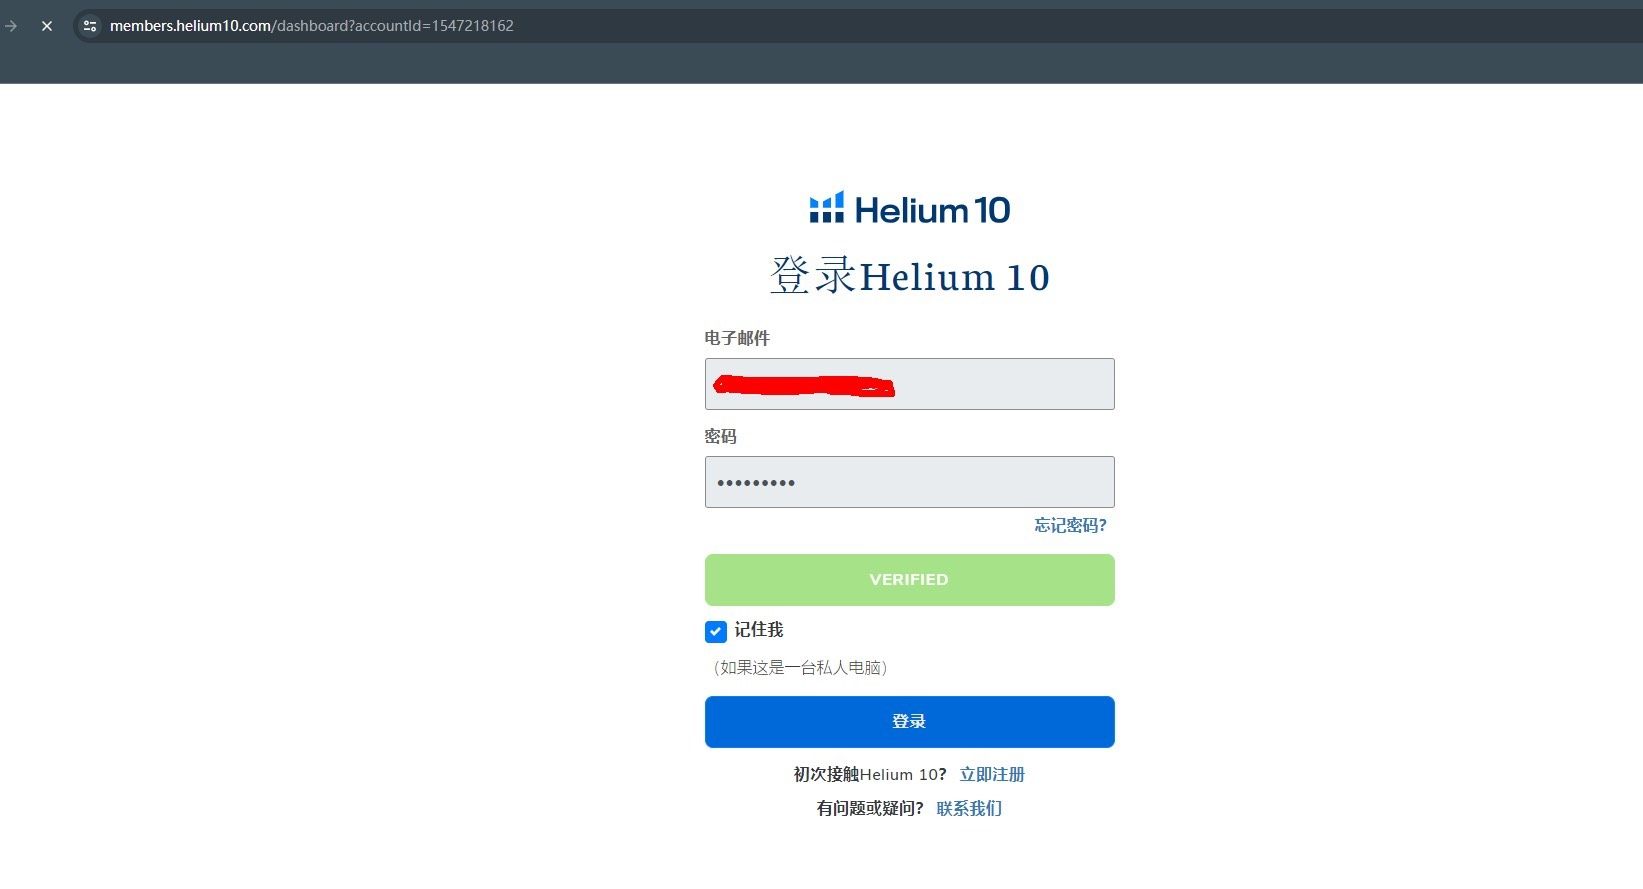Click the (如果这是一台私人电脑) hint text
1643x889 pixels.
coord(801,667)
